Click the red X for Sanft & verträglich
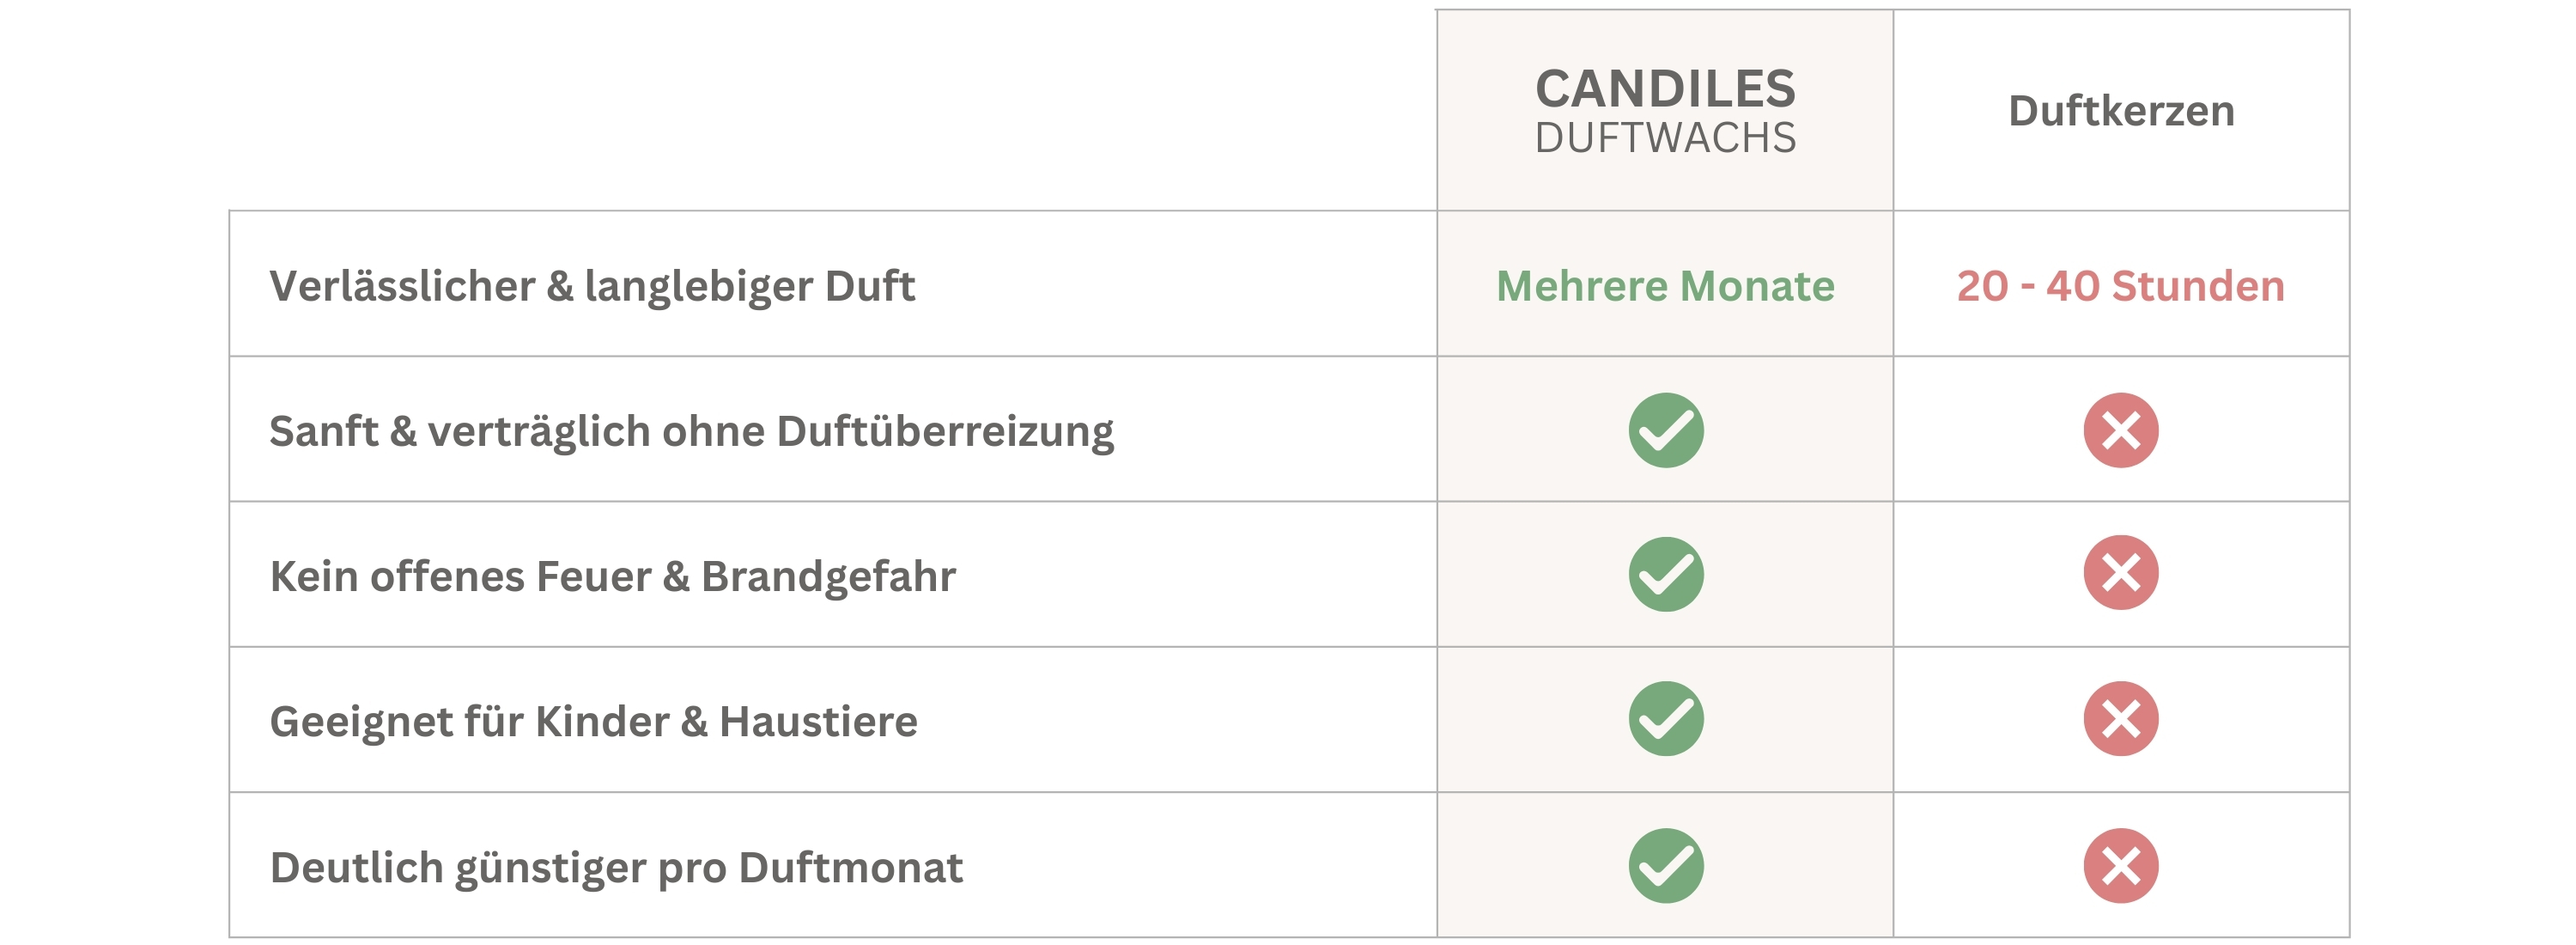 pos(2120,430)
